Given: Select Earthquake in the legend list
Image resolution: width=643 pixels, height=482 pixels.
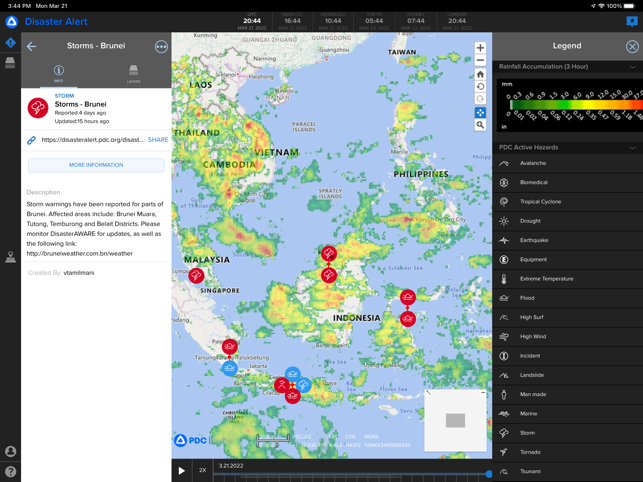Looking at the screenshot, I should 568,240.
